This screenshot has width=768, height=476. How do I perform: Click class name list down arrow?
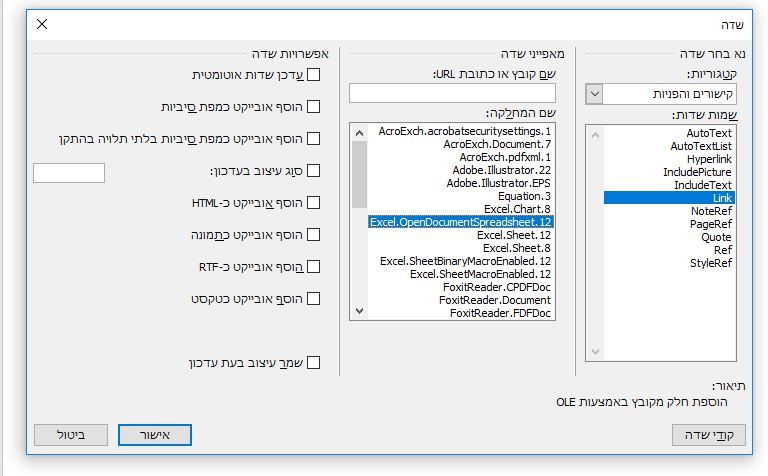pyautogui.click(x=360, y=310)
